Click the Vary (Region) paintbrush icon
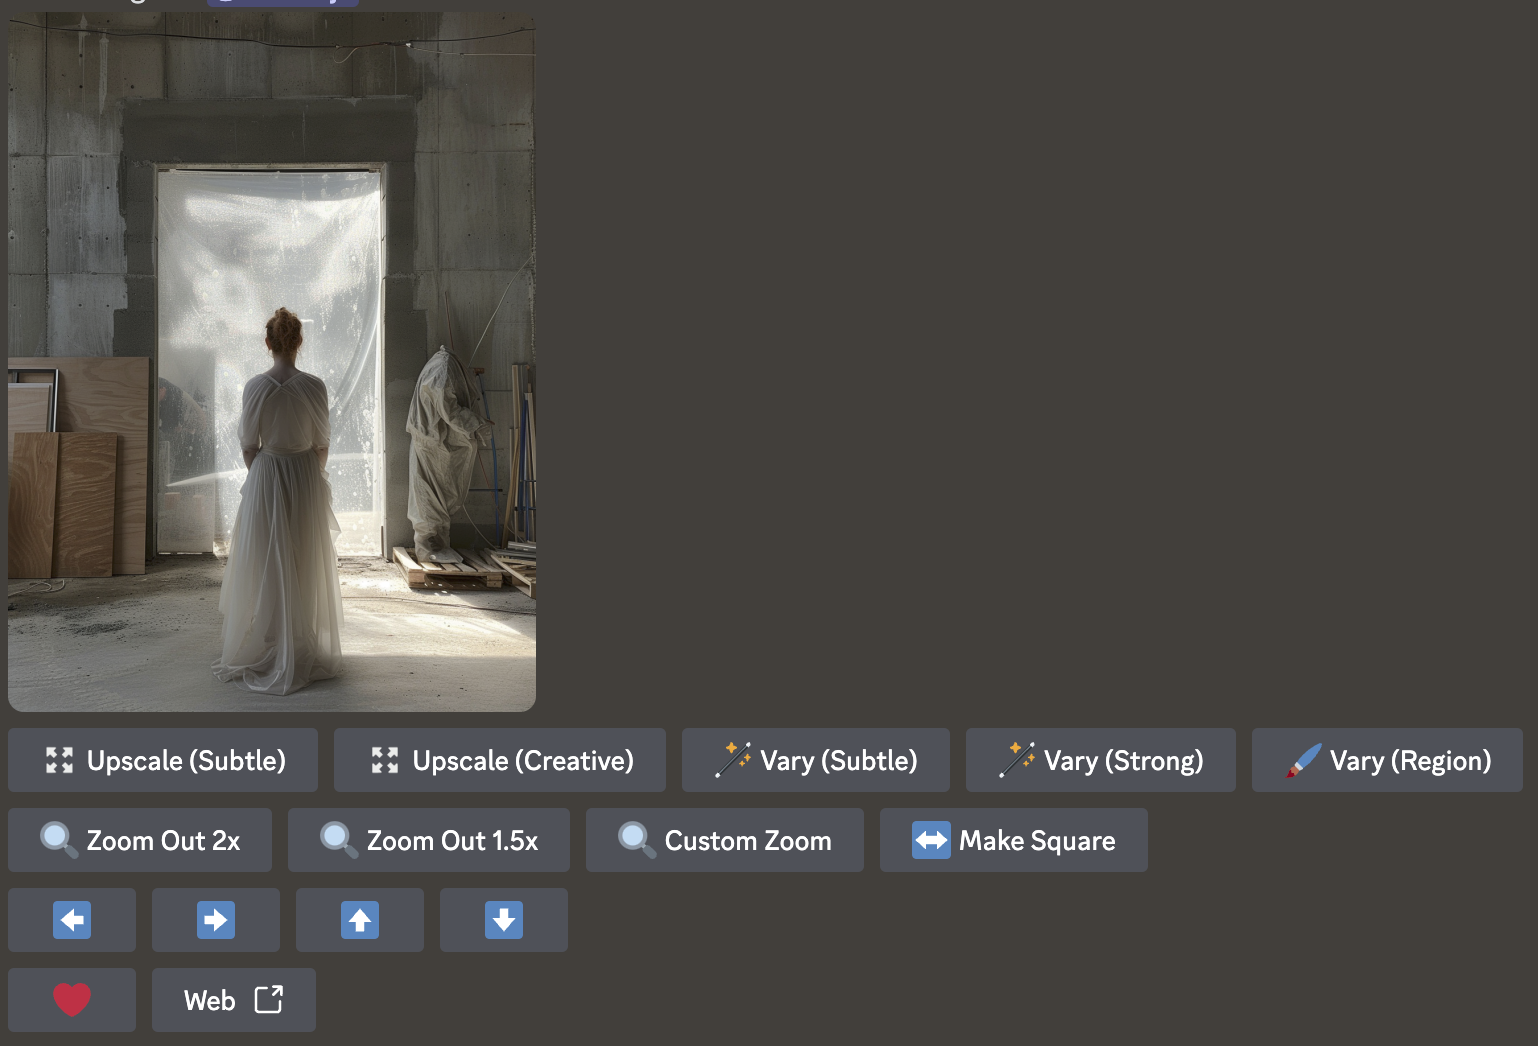Image resolution: width=1538 pixels, height=1046 pixels. coord(1304,761)
